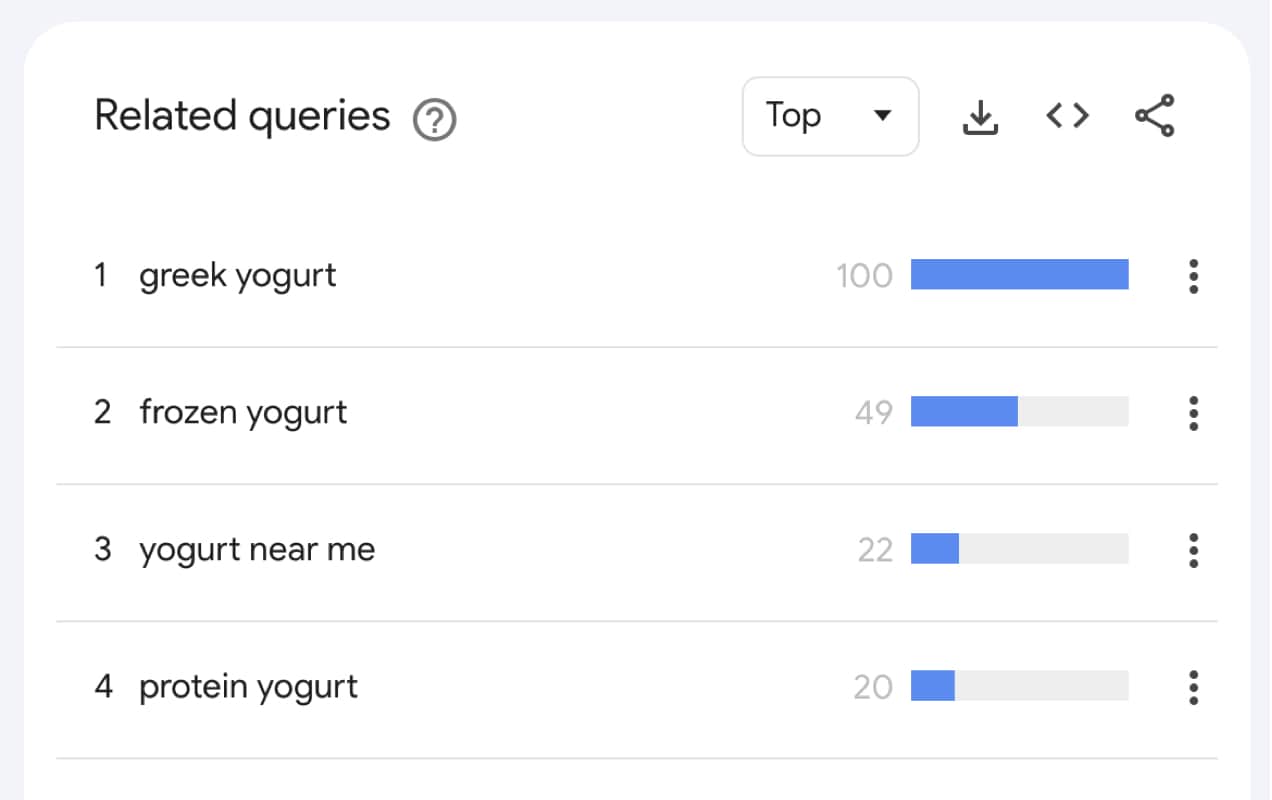Open the embed code icon

click(x=1067, y=115)
